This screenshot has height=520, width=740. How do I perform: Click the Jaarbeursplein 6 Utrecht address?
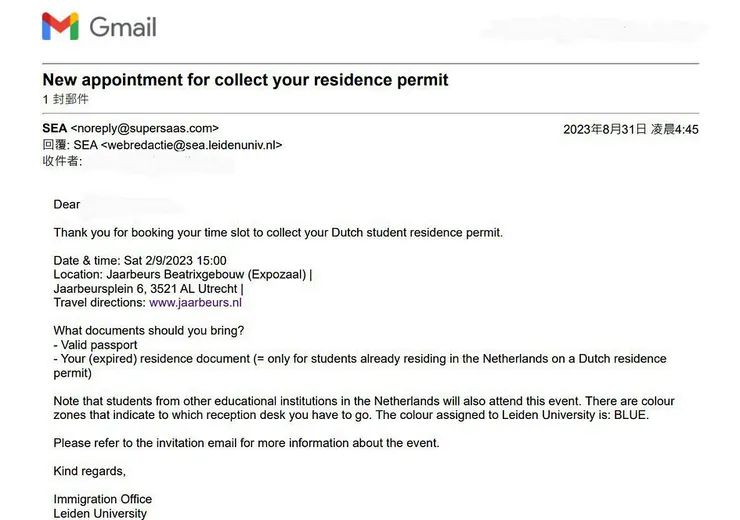click(x=148, y=289)
